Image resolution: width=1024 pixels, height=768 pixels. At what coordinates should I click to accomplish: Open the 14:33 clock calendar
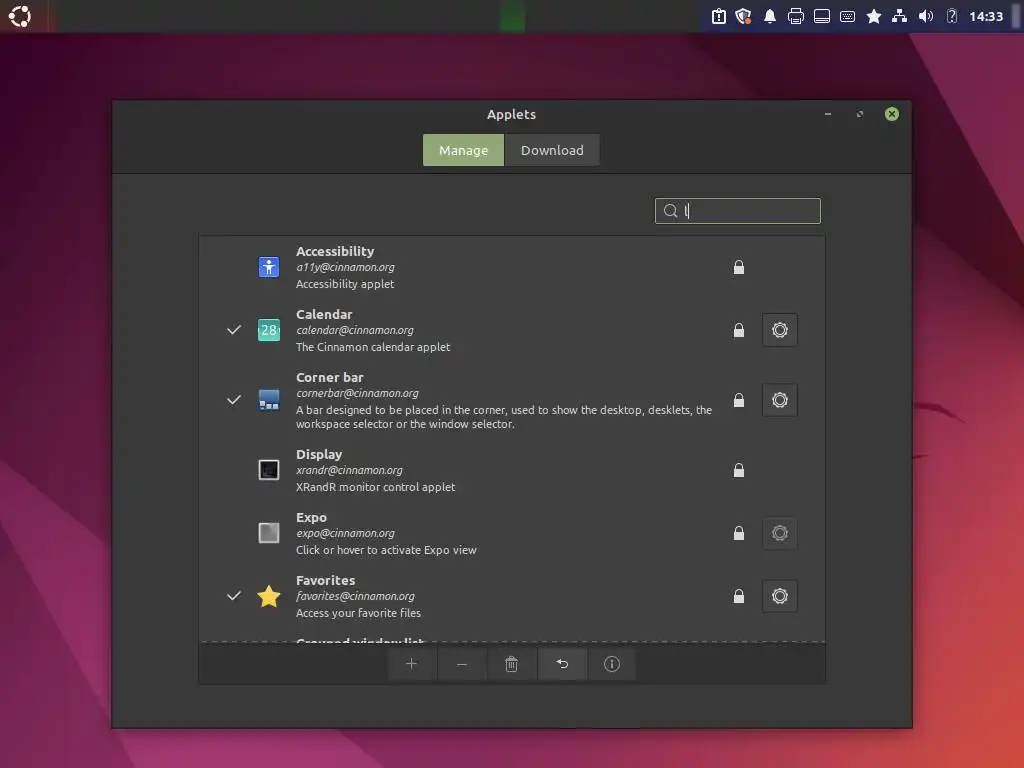(985, 16)
